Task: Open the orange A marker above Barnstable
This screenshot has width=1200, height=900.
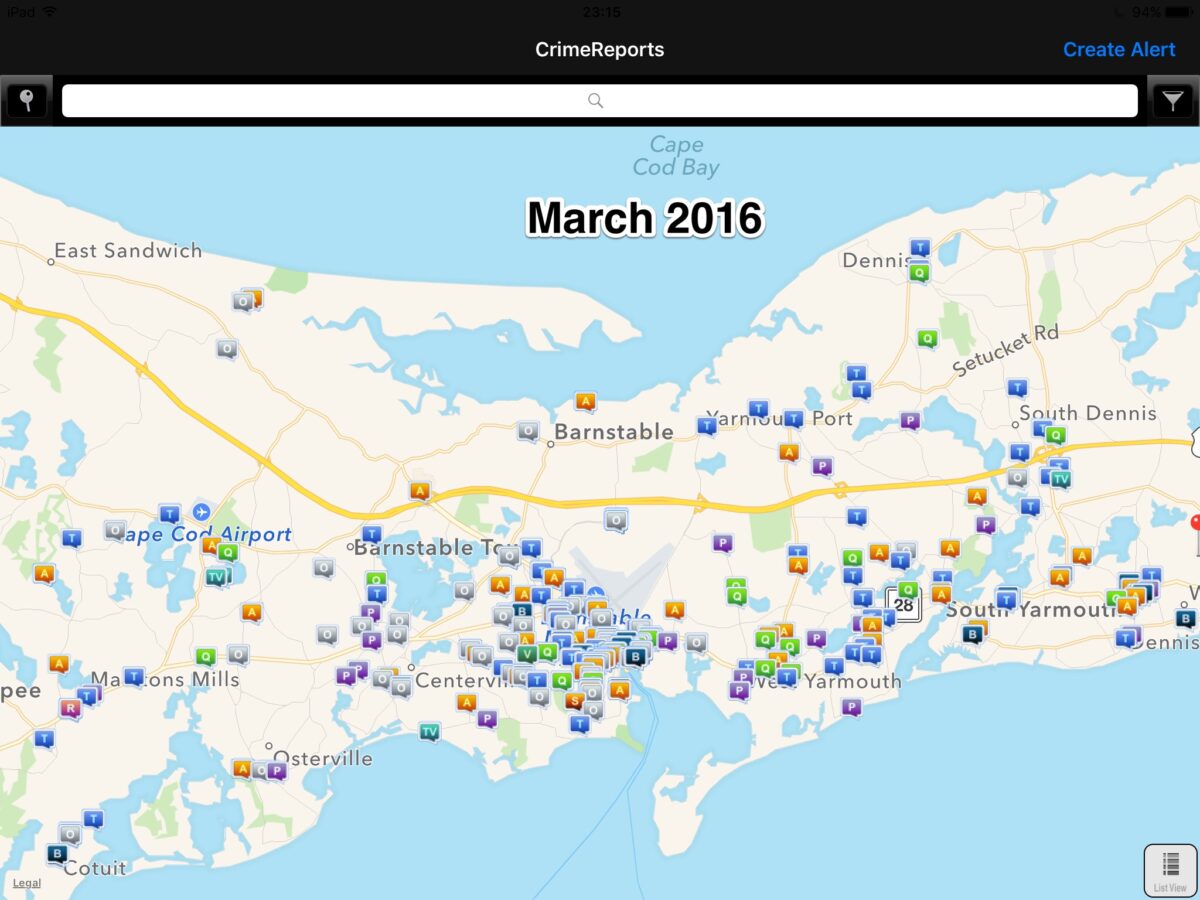Action: (584, 401)
